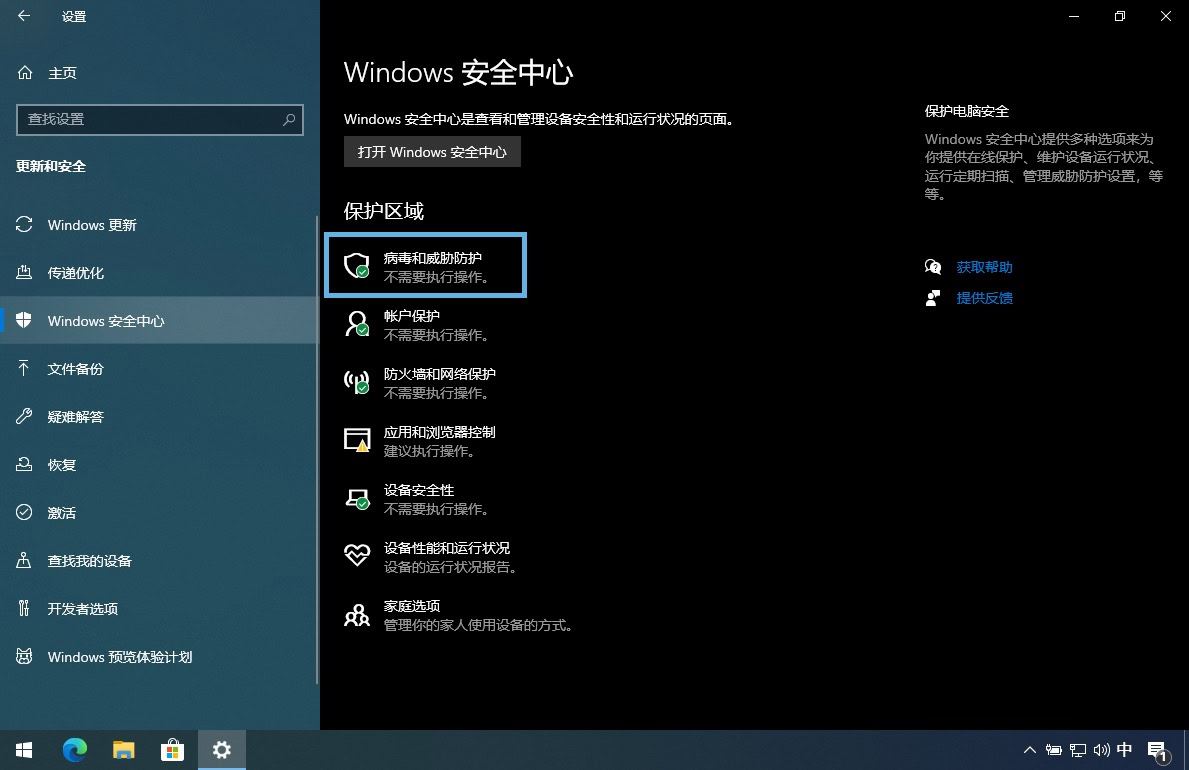The width and height of the screenshot is (1189, 770).
Task: Click the 文件备份 upload arrow icon
Action: (x=24, y=369)
